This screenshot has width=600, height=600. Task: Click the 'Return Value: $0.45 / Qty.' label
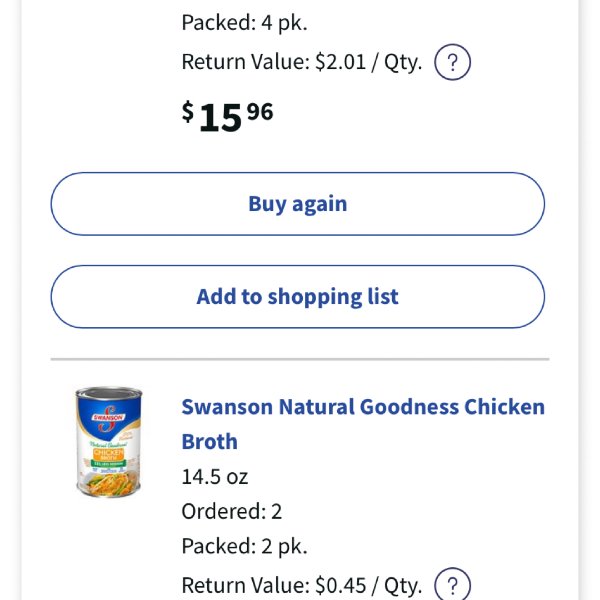point(302,585)
